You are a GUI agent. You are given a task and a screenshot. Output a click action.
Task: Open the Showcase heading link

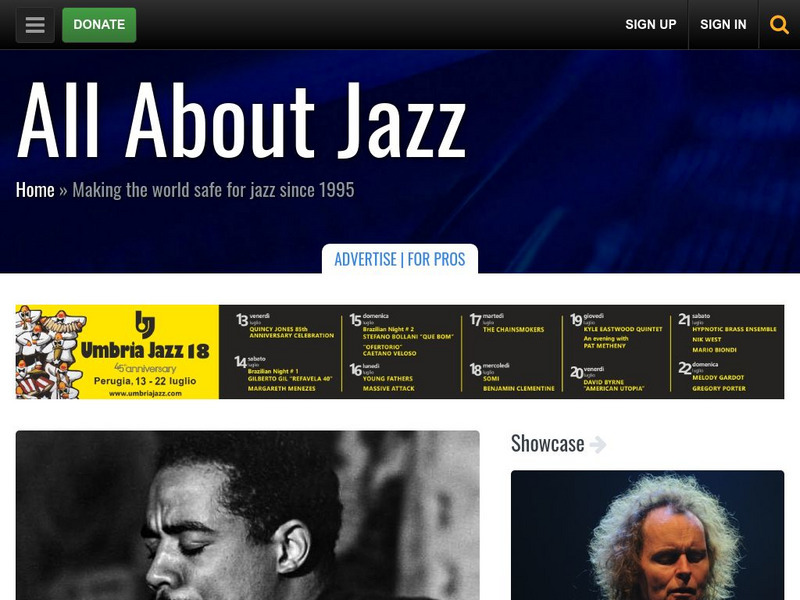click(x=547, y=443)
